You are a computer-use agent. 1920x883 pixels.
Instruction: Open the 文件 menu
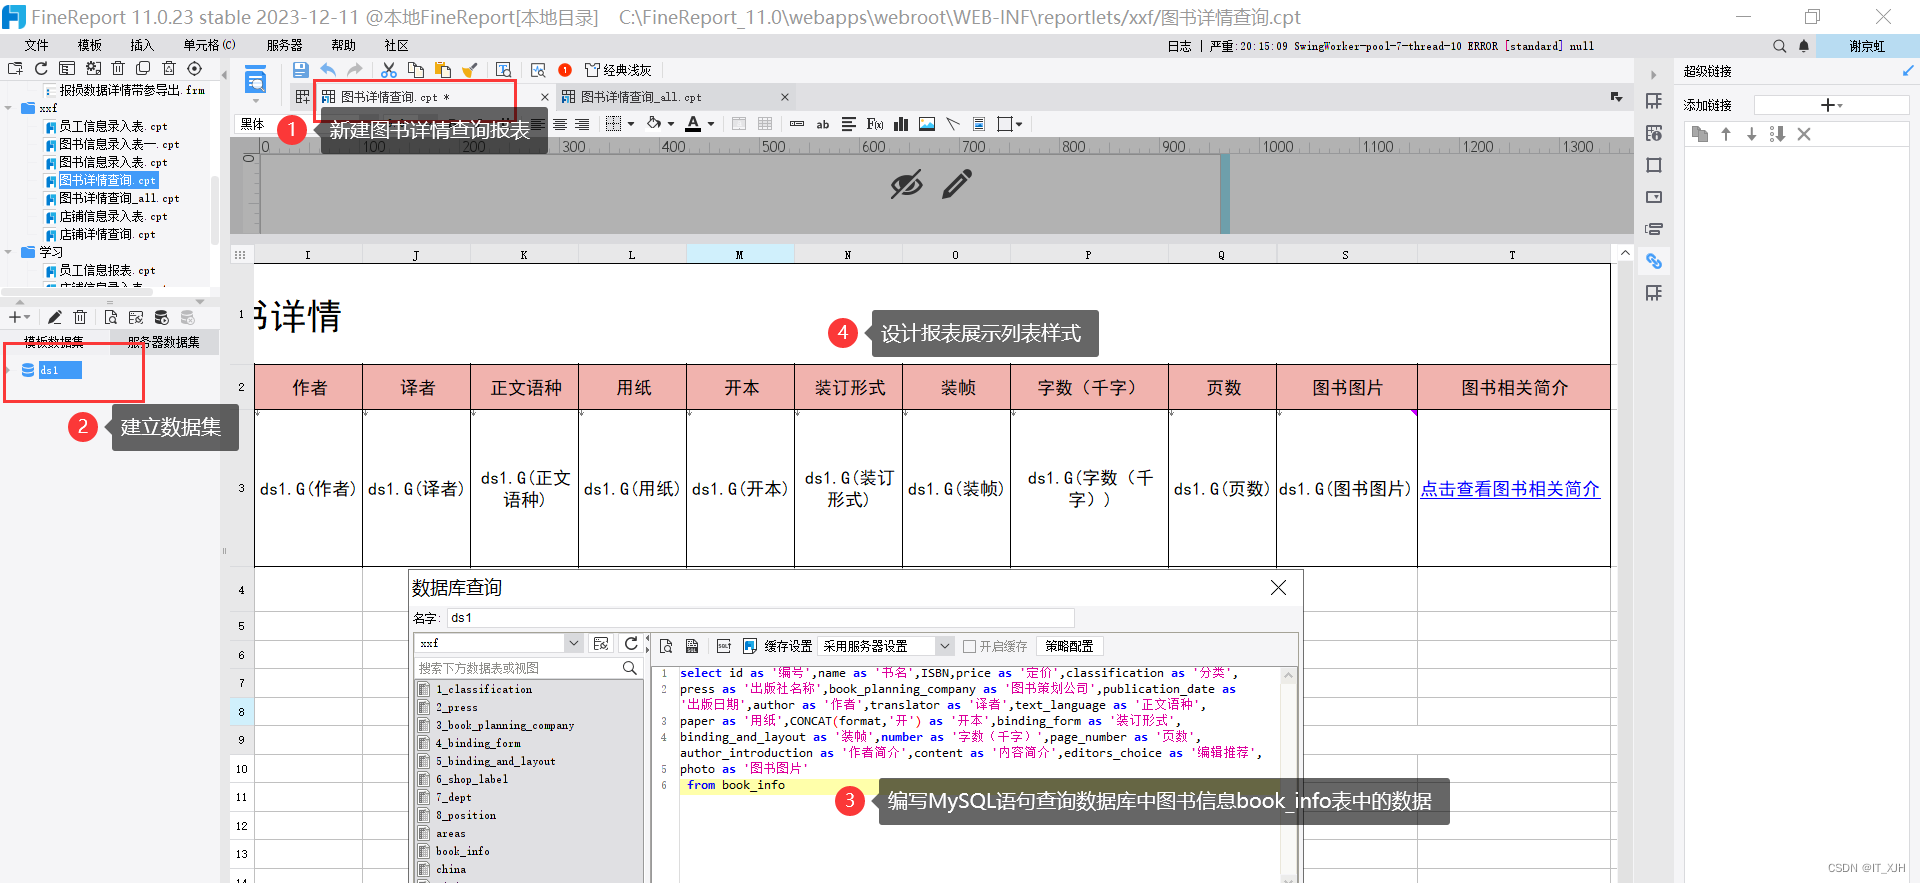pyautogui.click(x=36, y=46)
